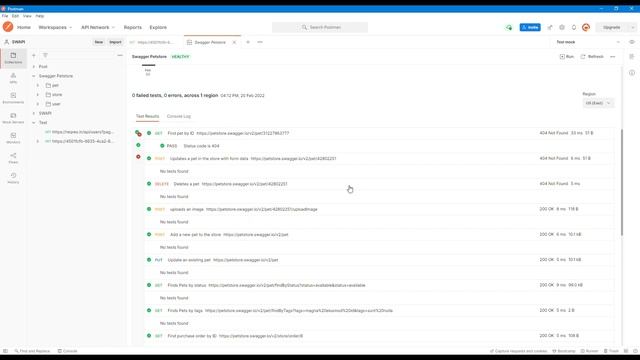Open the Test mock environment dropdown
640x360 pixels.
588,42
